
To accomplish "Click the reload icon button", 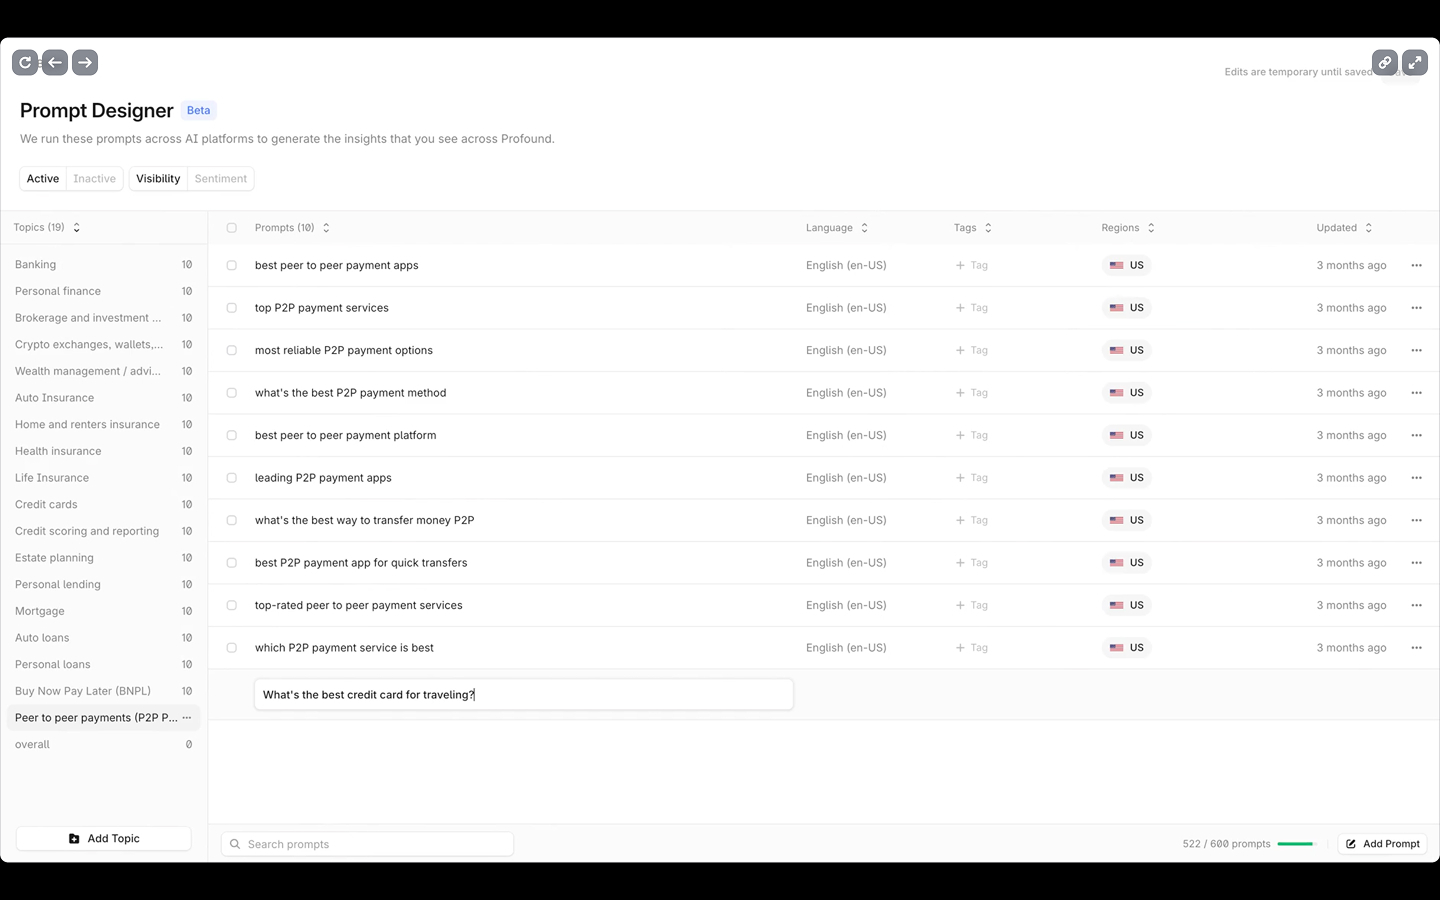I will [x=25, y=63].
